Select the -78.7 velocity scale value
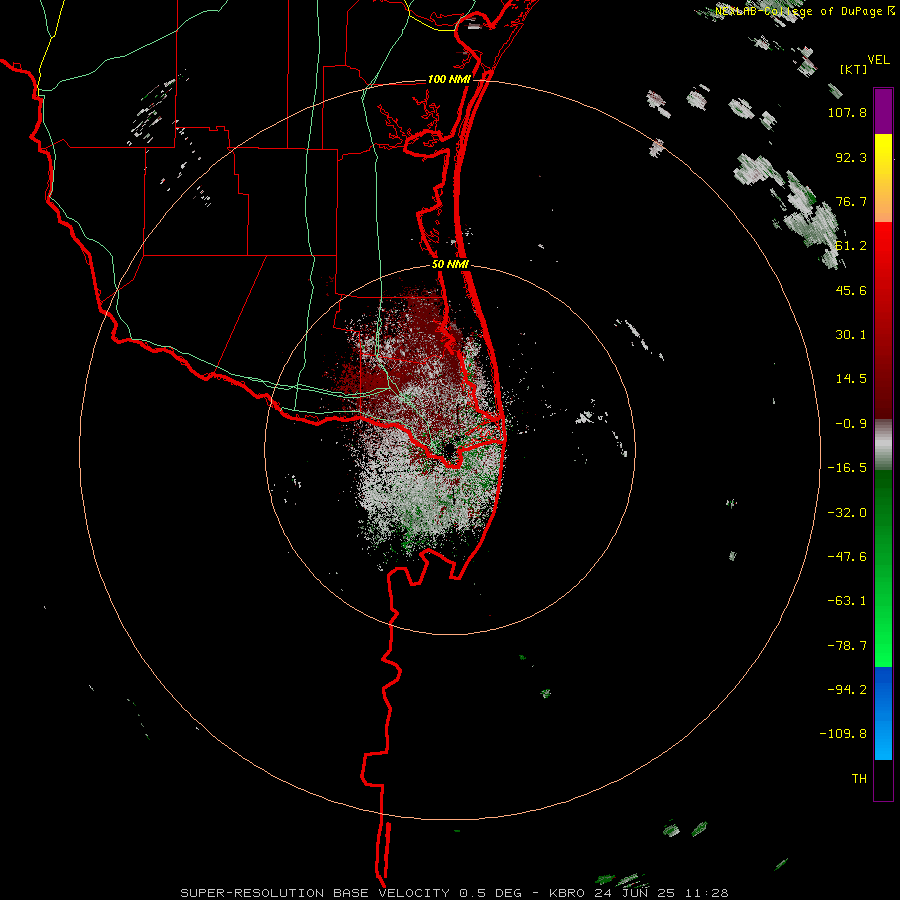 847,646
